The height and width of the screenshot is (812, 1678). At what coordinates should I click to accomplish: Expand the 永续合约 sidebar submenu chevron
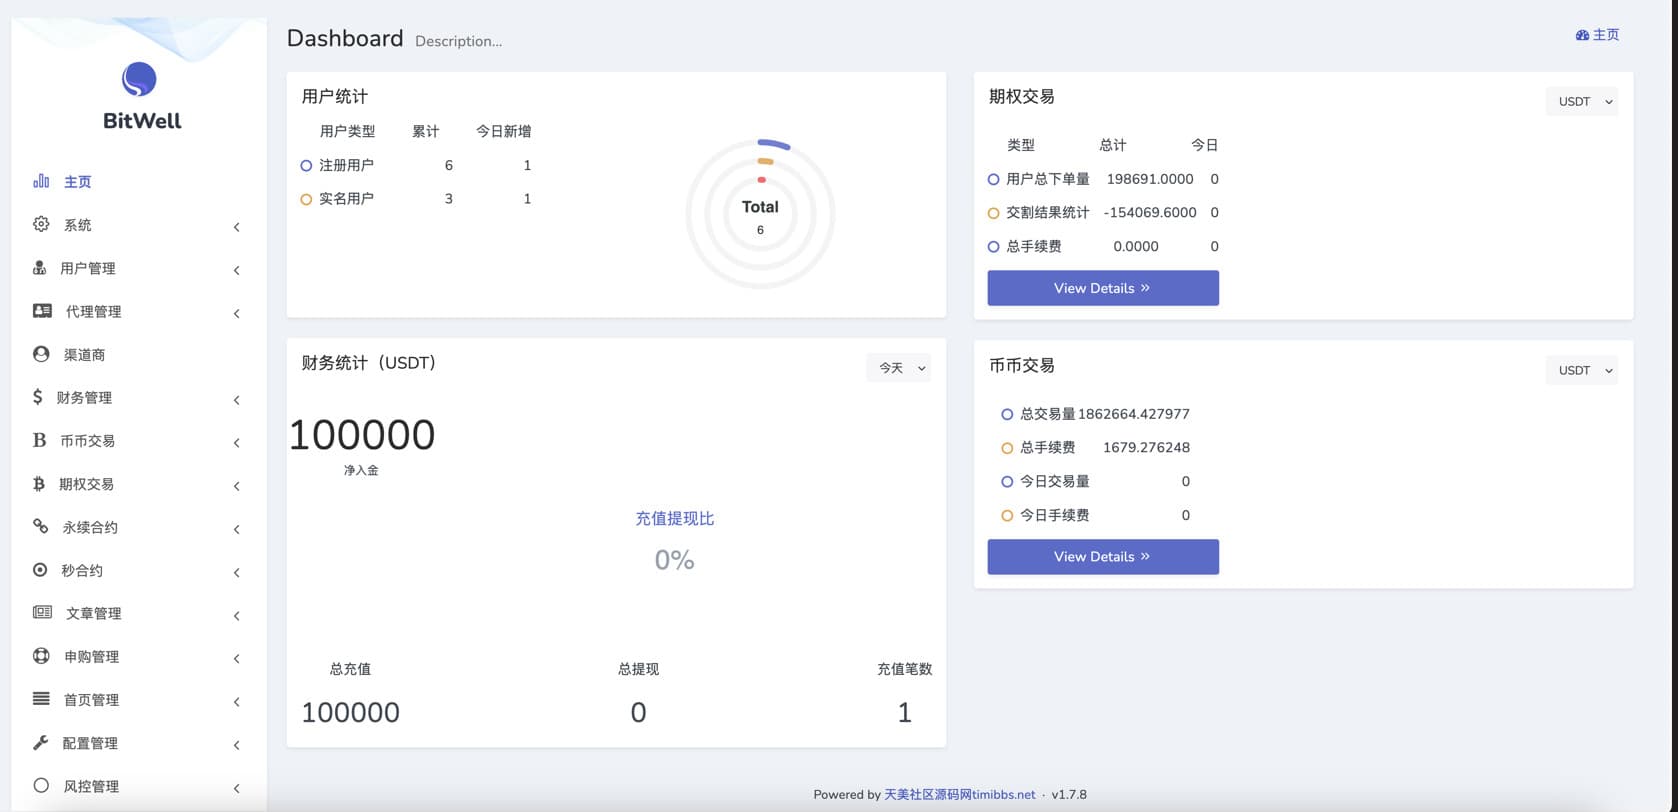click(x=237, y=529)
